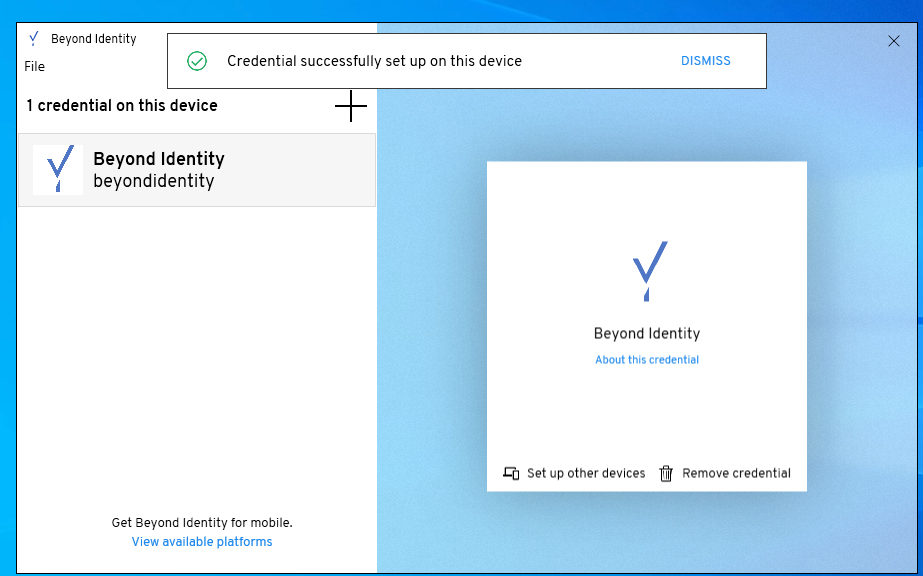Dismiss the success notification
This screenshot has height=576, width=923.
tap(705, 61)
